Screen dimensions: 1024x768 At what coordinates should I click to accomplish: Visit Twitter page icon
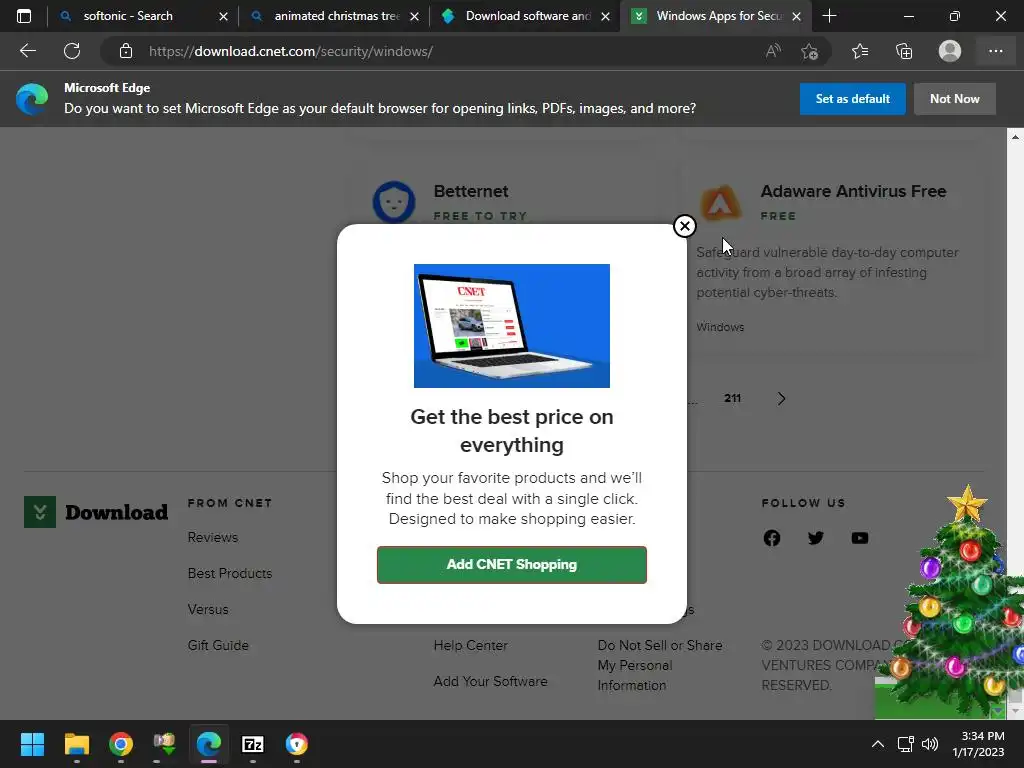pos(816,537)
